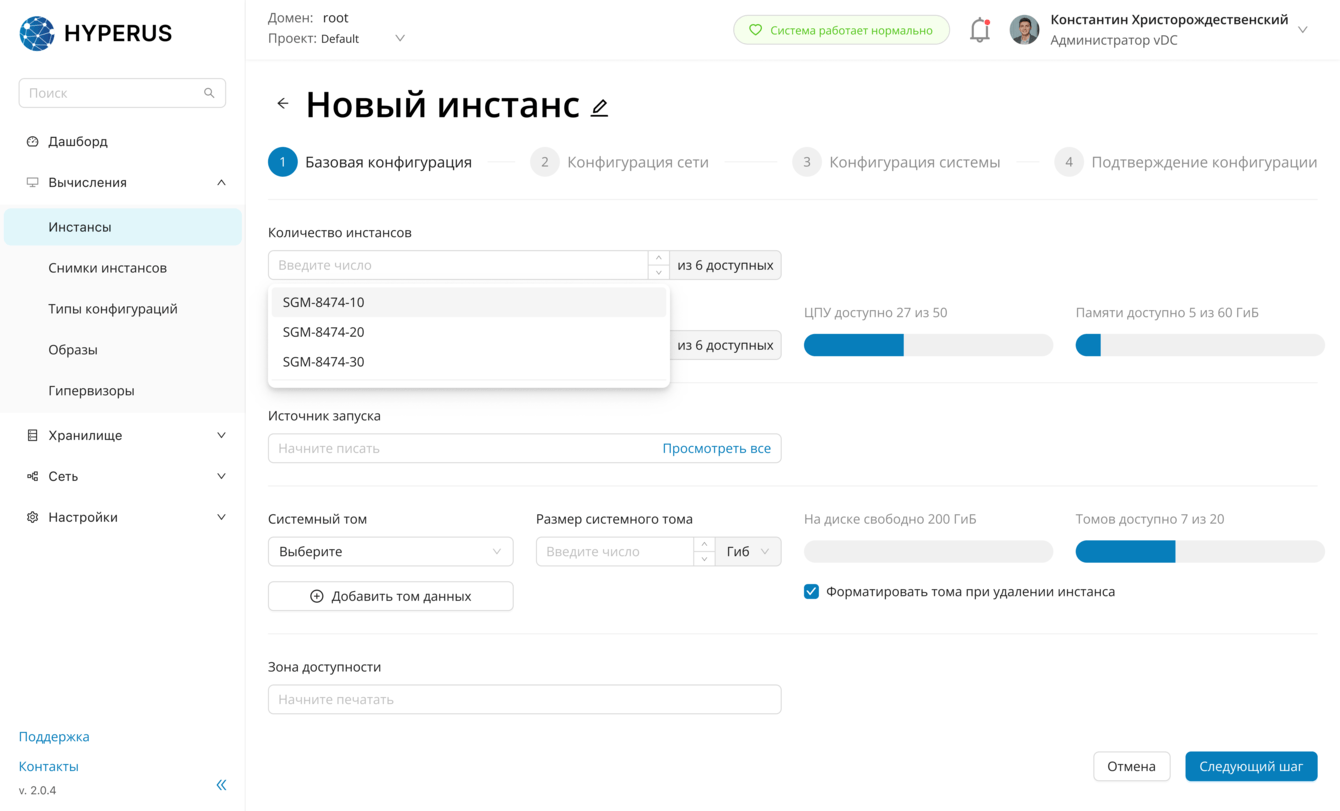This screenshot has width=1340, height=811.
Task: Click the Просмотреть все link
Action: pos(716,448)
